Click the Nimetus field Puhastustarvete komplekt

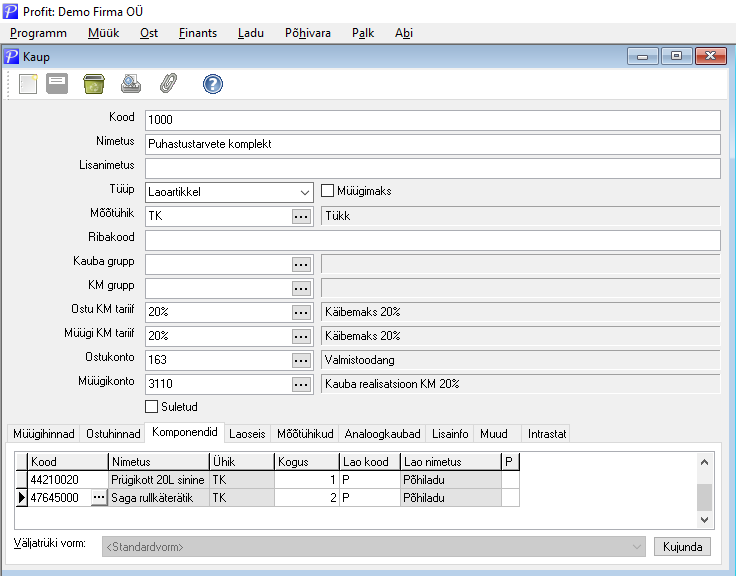point(433,144)
